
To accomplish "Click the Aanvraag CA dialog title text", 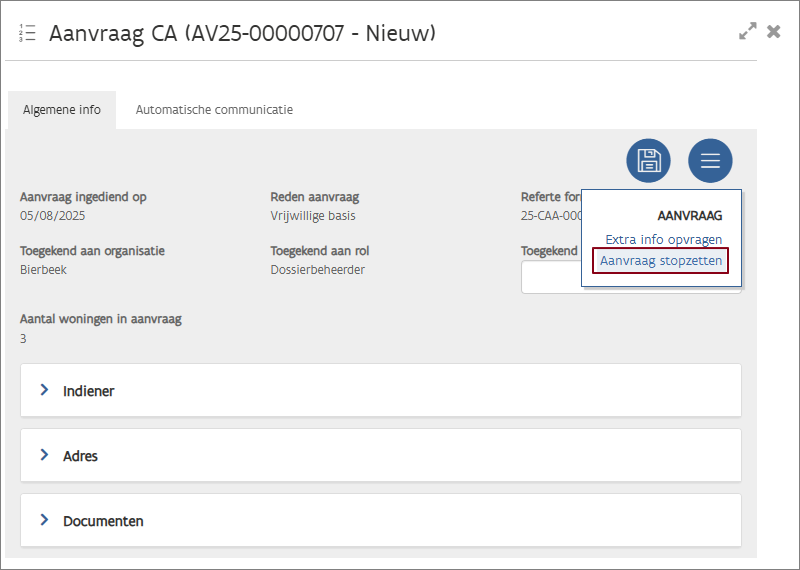I will [243, 33].
